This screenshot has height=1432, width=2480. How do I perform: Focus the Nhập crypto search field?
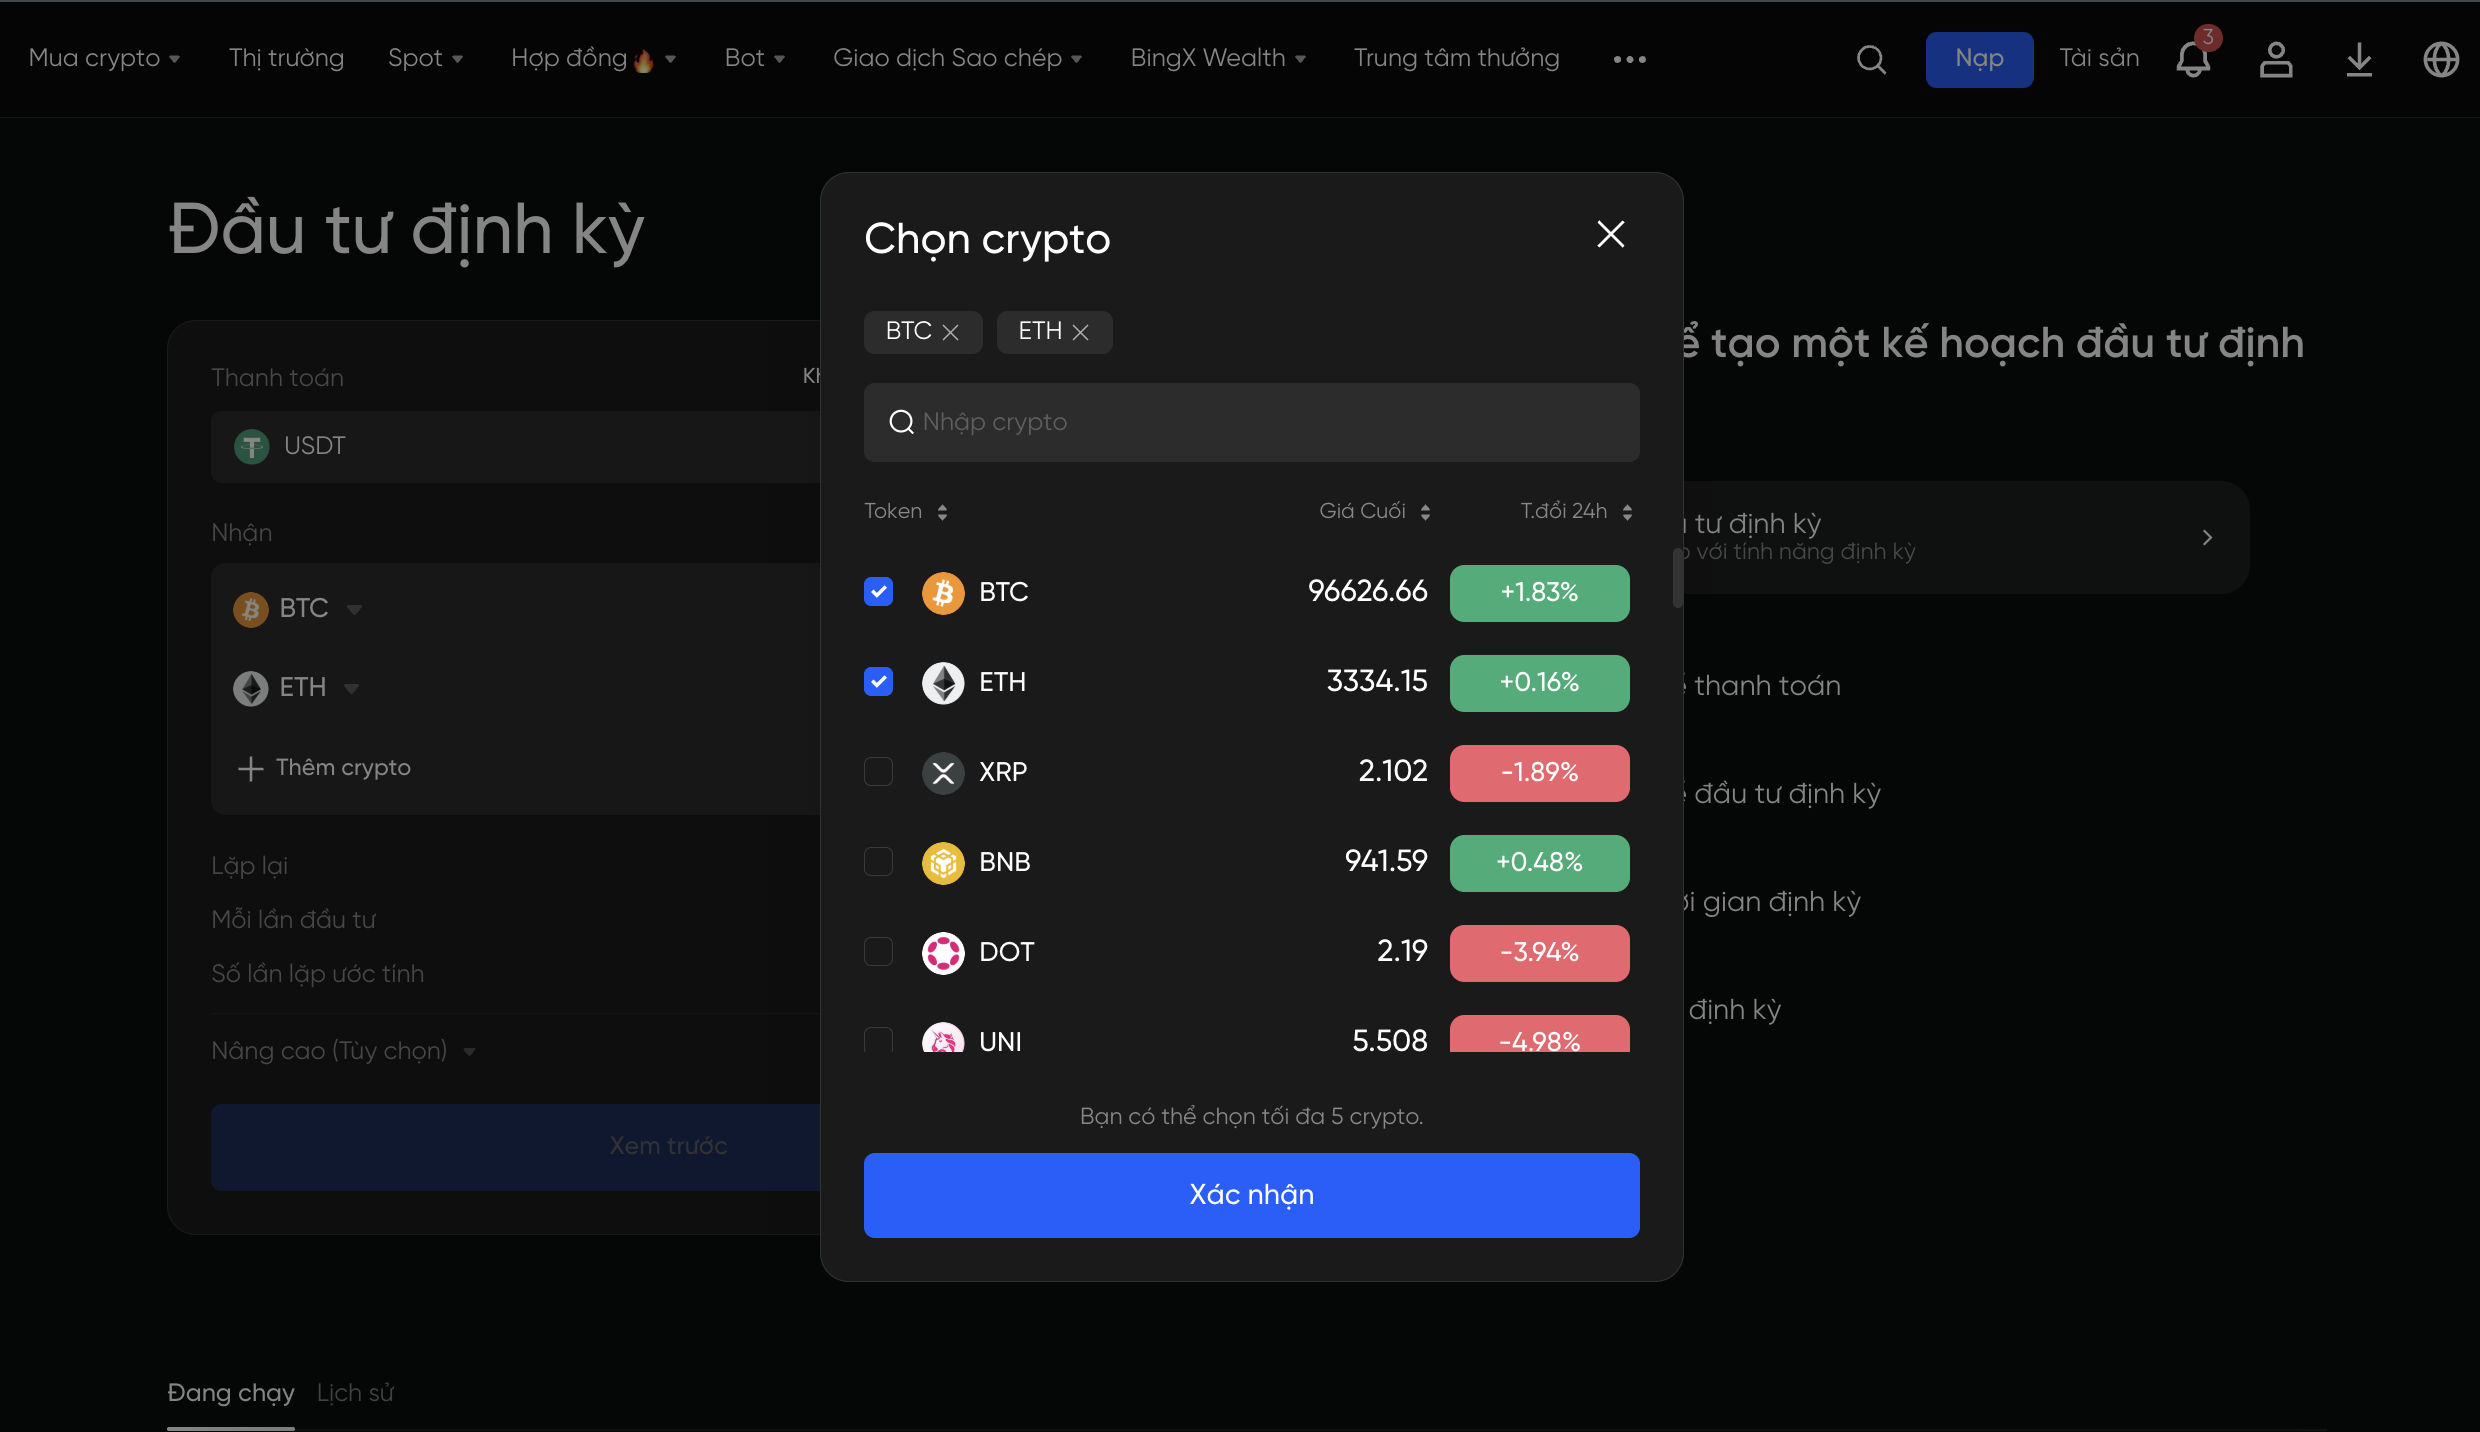[1252, 422]
